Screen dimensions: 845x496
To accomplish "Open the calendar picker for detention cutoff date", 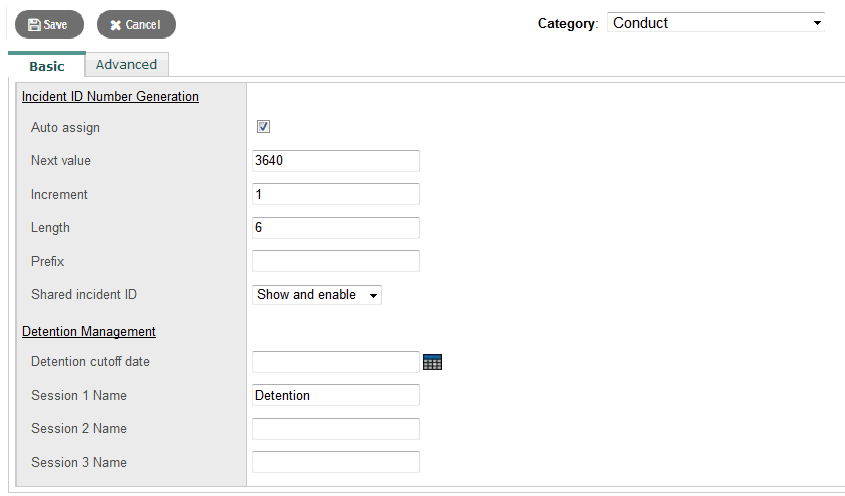I will point(432,362).
